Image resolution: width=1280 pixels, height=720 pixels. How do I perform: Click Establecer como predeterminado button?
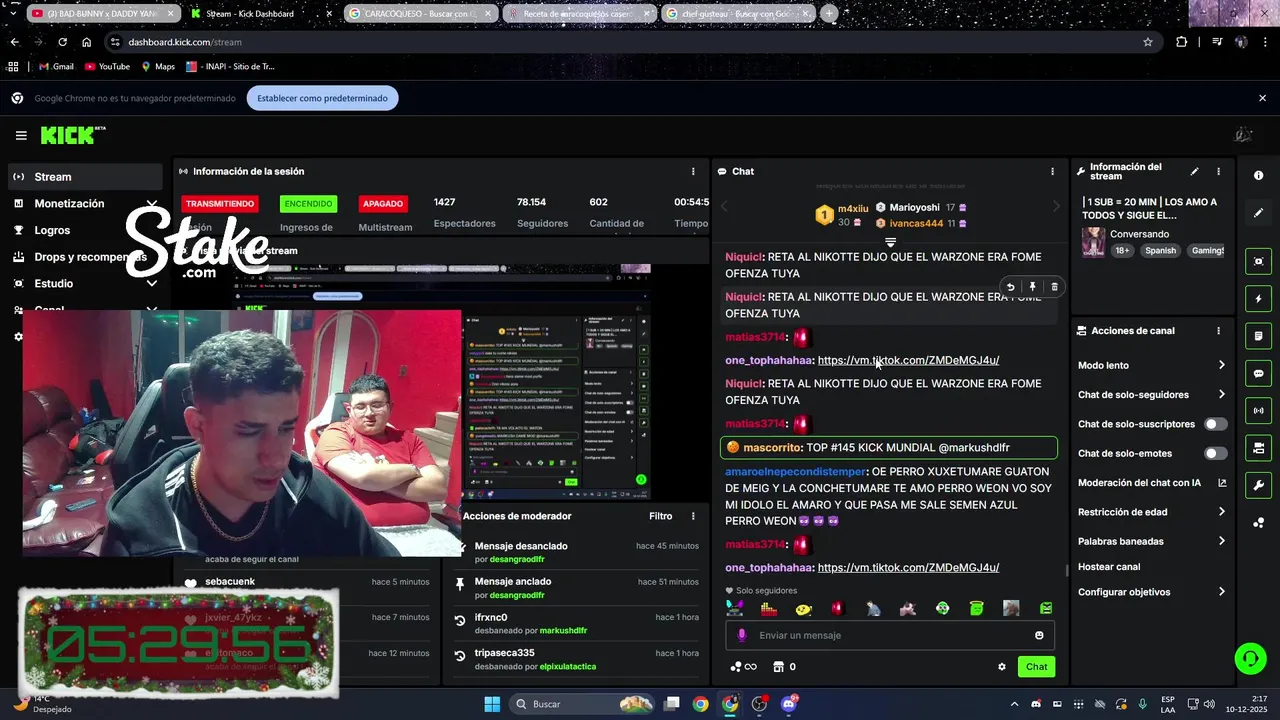coord(323,98)
